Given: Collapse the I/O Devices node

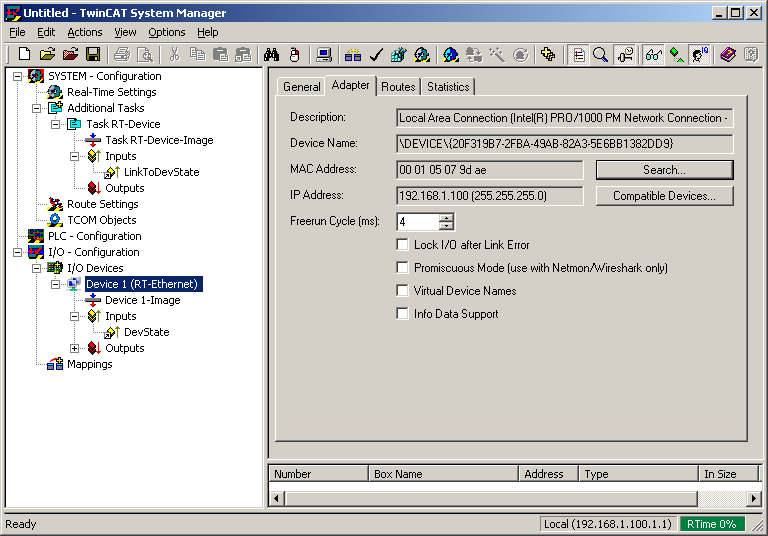Looking at the screenshot, I should click(x=37, y=268).
